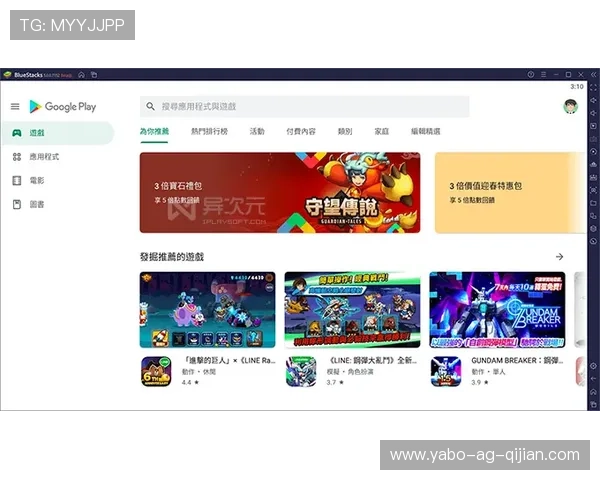Click the game controller icon beside 遊戲
The height and width of the screenshot is (480, 600).
(16, 133)
